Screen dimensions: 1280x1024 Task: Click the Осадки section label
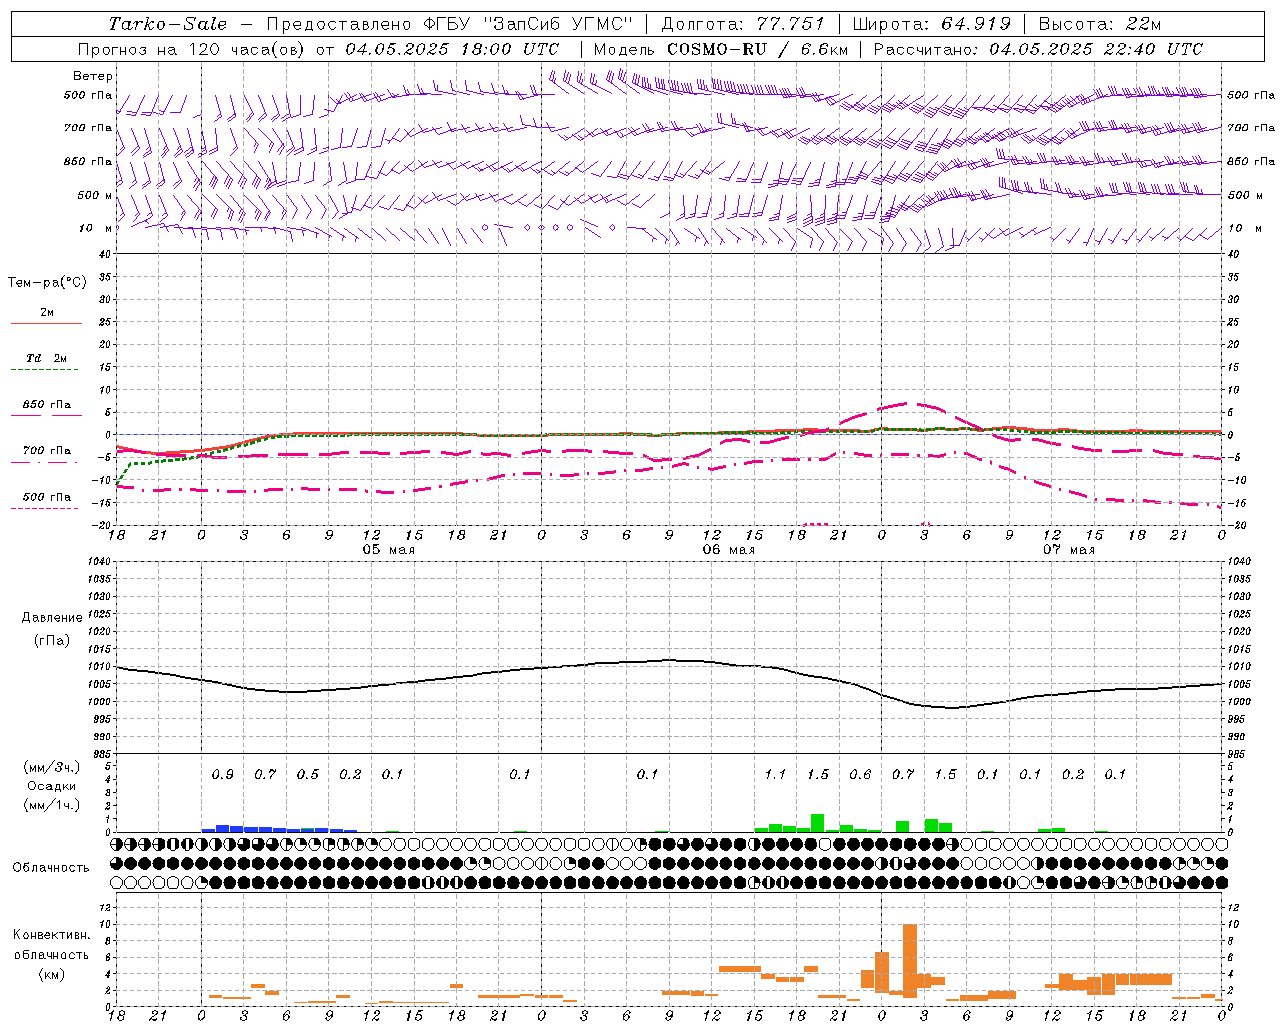pos(51,786)
